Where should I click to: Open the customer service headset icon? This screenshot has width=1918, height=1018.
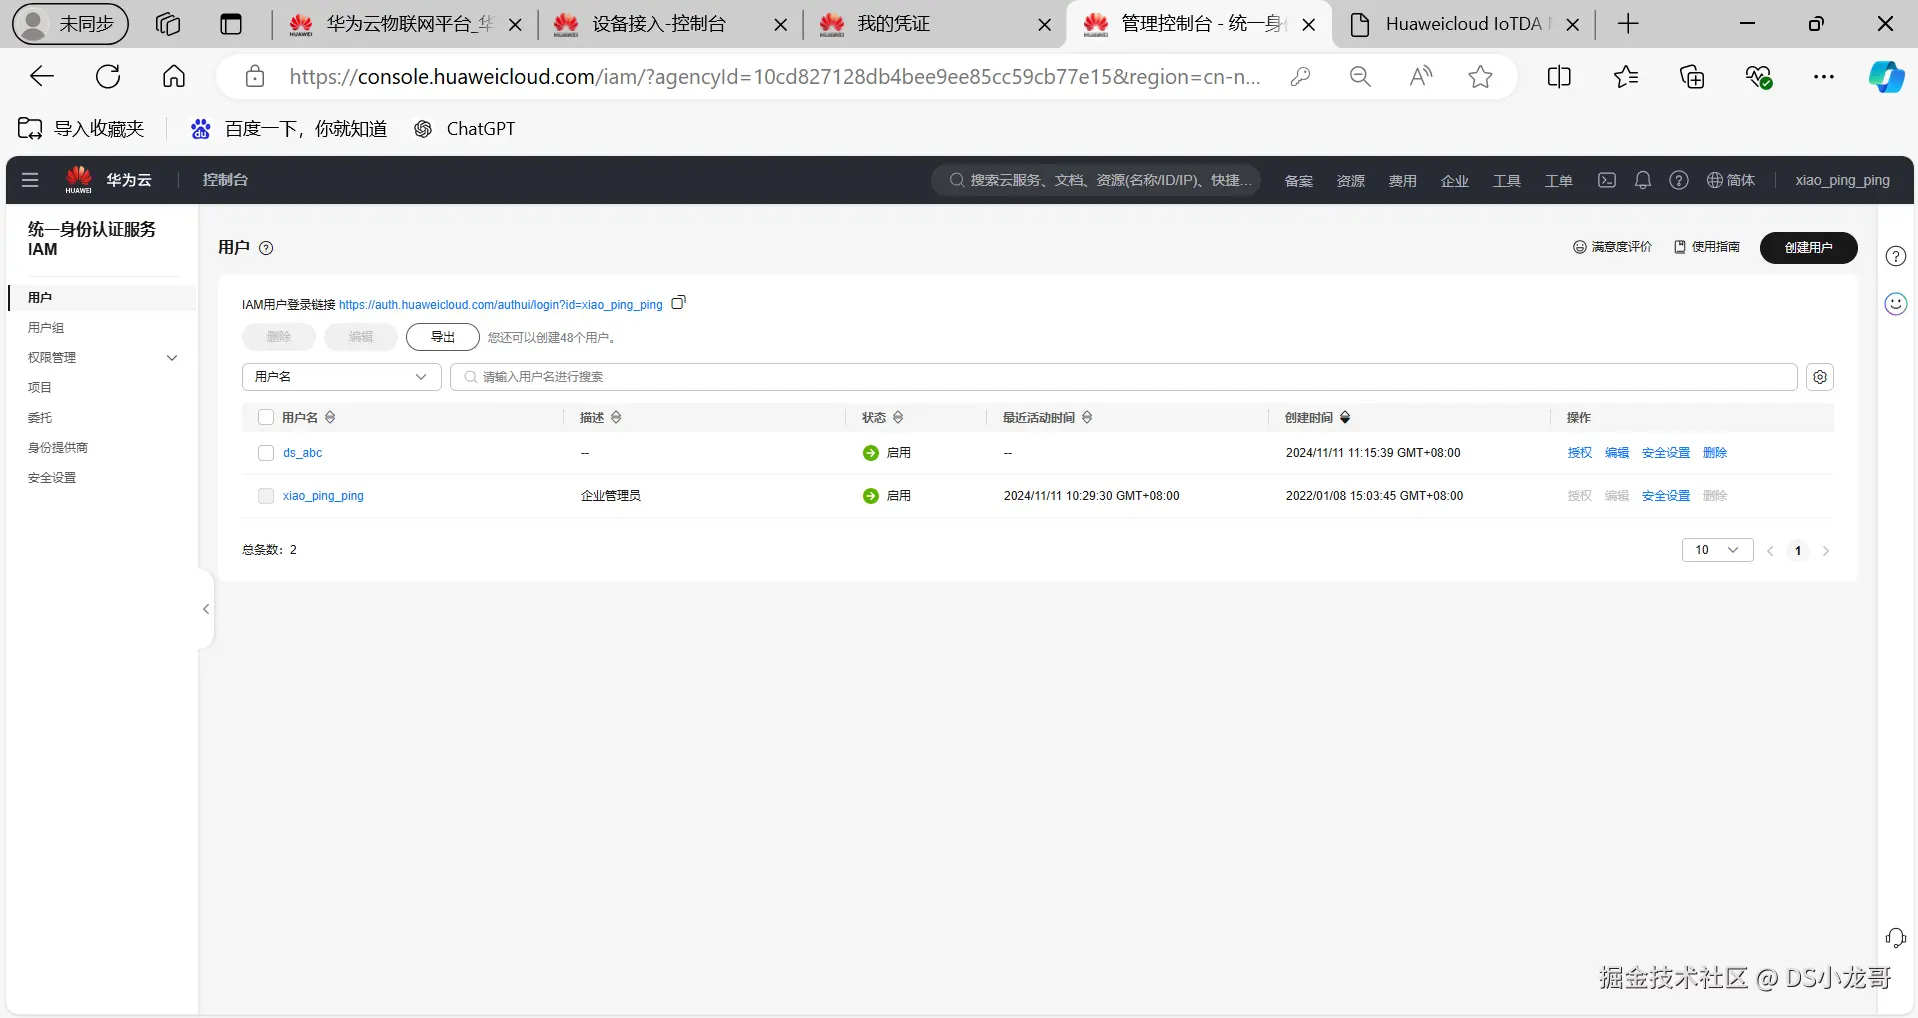[1896, 938]
